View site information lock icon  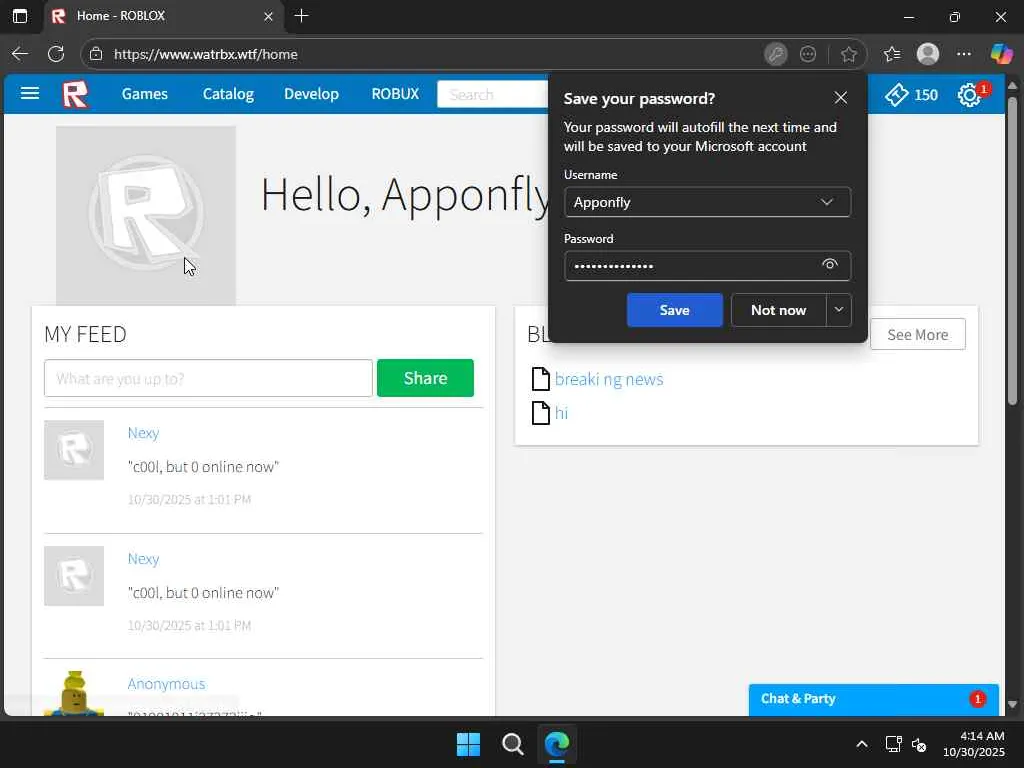96,54
